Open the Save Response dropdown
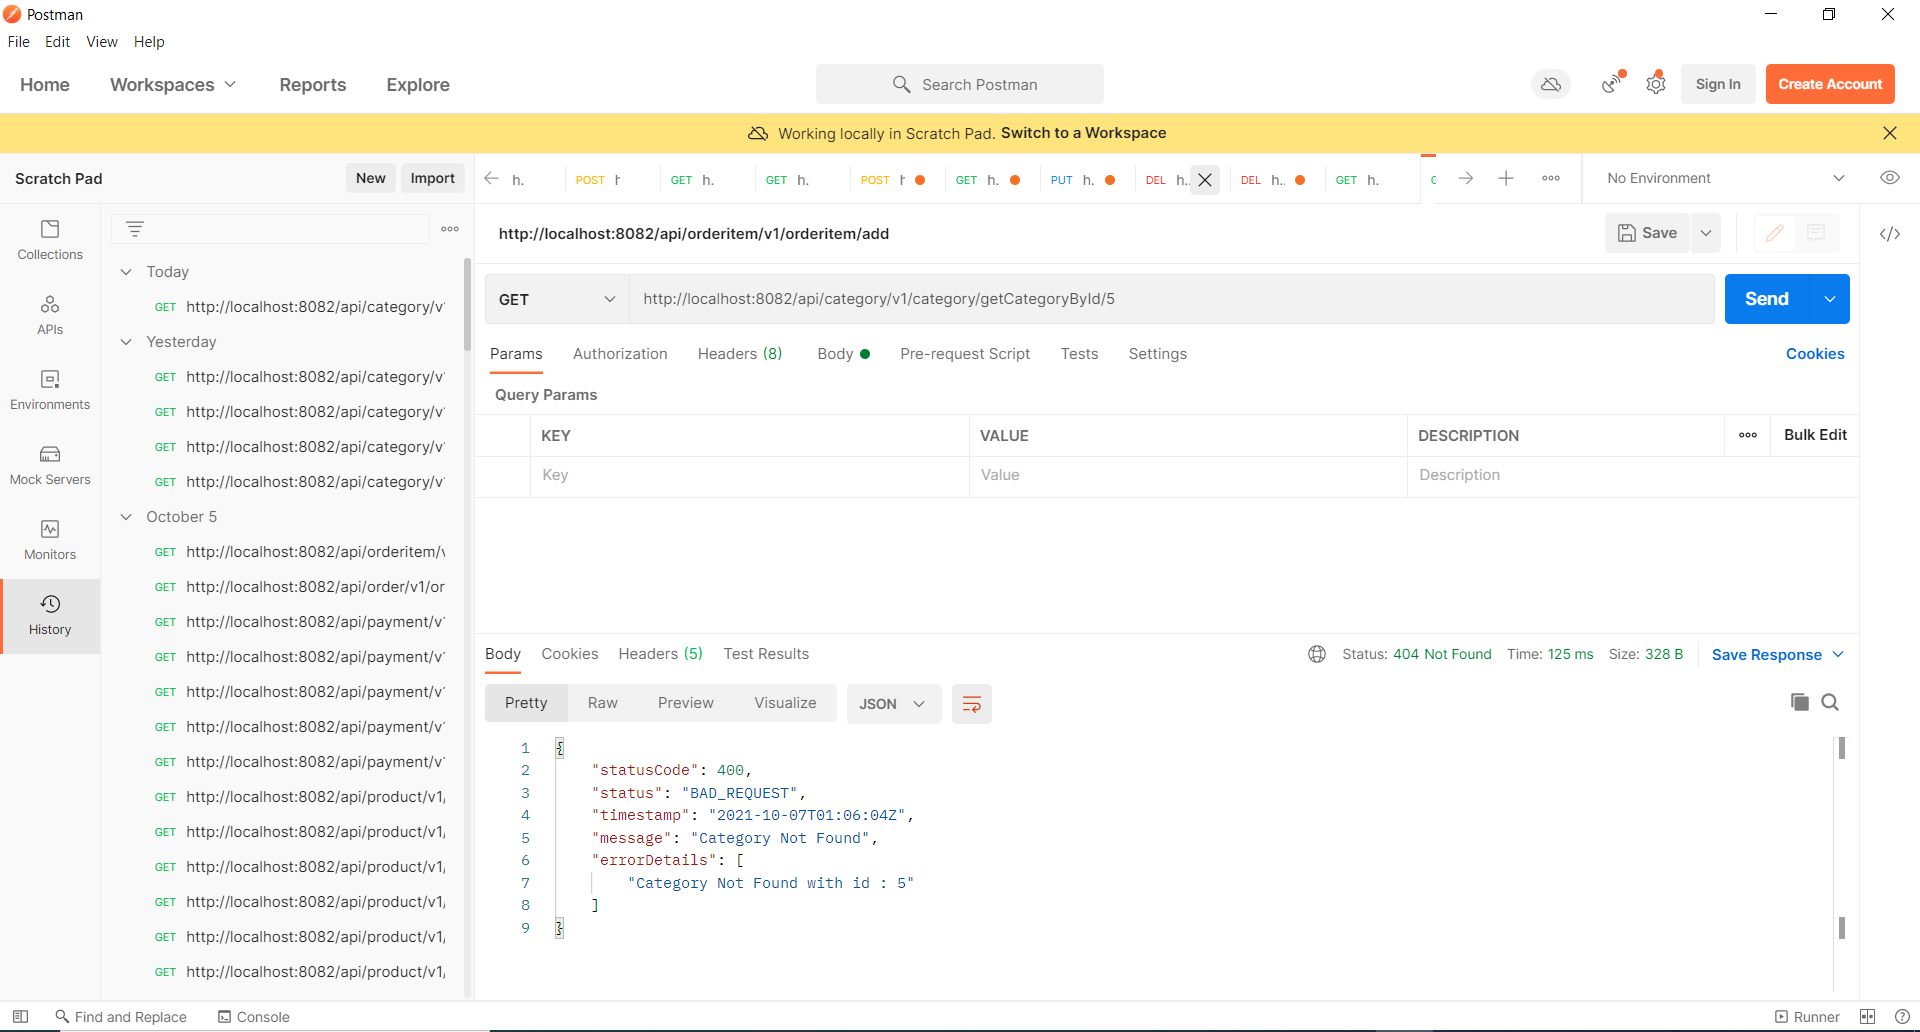The image size is (1920, 1032). [x=1777, y=655]
